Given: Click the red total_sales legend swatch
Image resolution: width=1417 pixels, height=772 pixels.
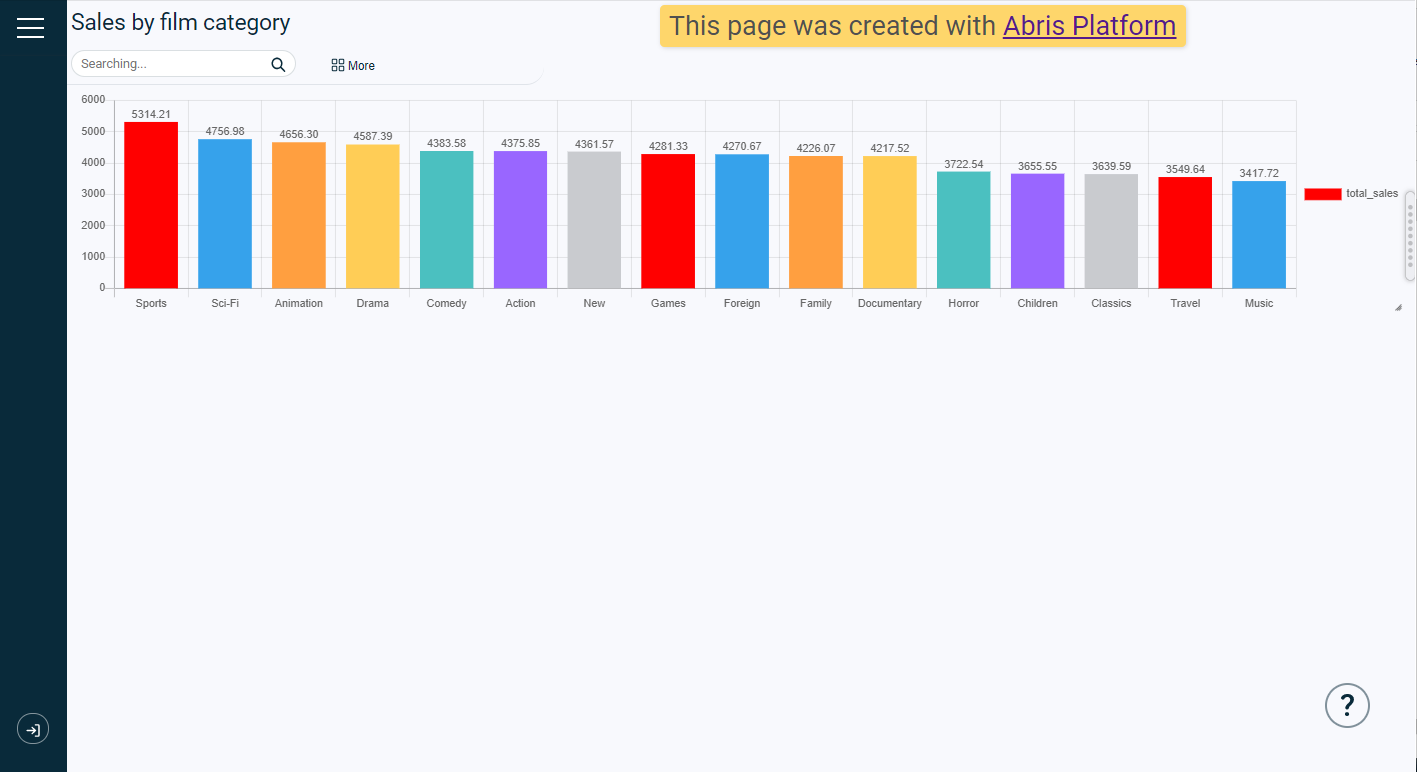Looking at the screenshot, I should click(x=1322, y=194).
